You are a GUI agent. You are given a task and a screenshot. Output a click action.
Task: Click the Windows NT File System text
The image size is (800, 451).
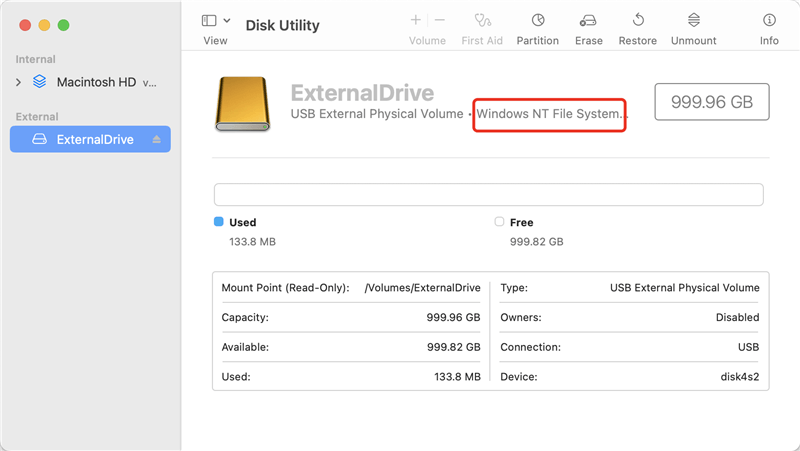click(551, 114)
